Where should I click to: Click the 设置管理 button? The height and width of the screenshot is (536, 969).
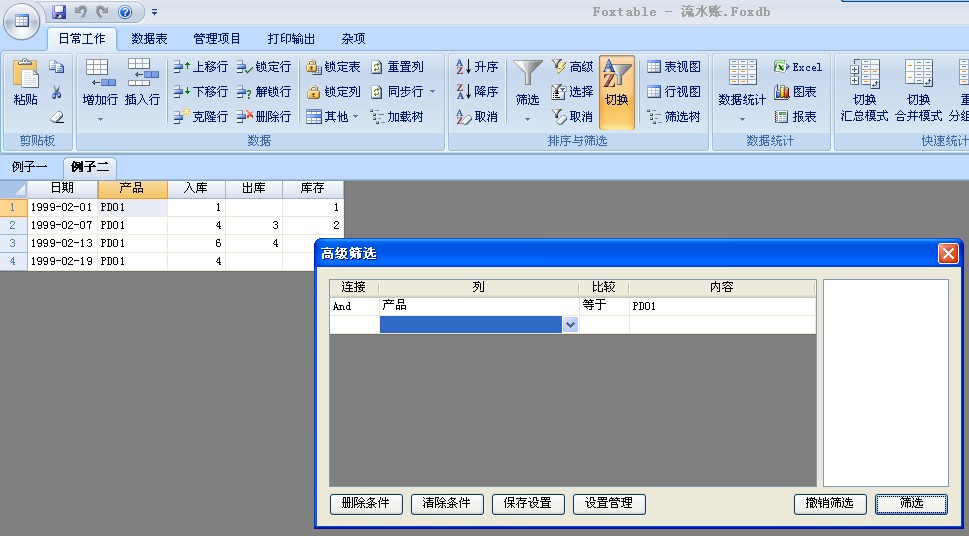(609, 504)
